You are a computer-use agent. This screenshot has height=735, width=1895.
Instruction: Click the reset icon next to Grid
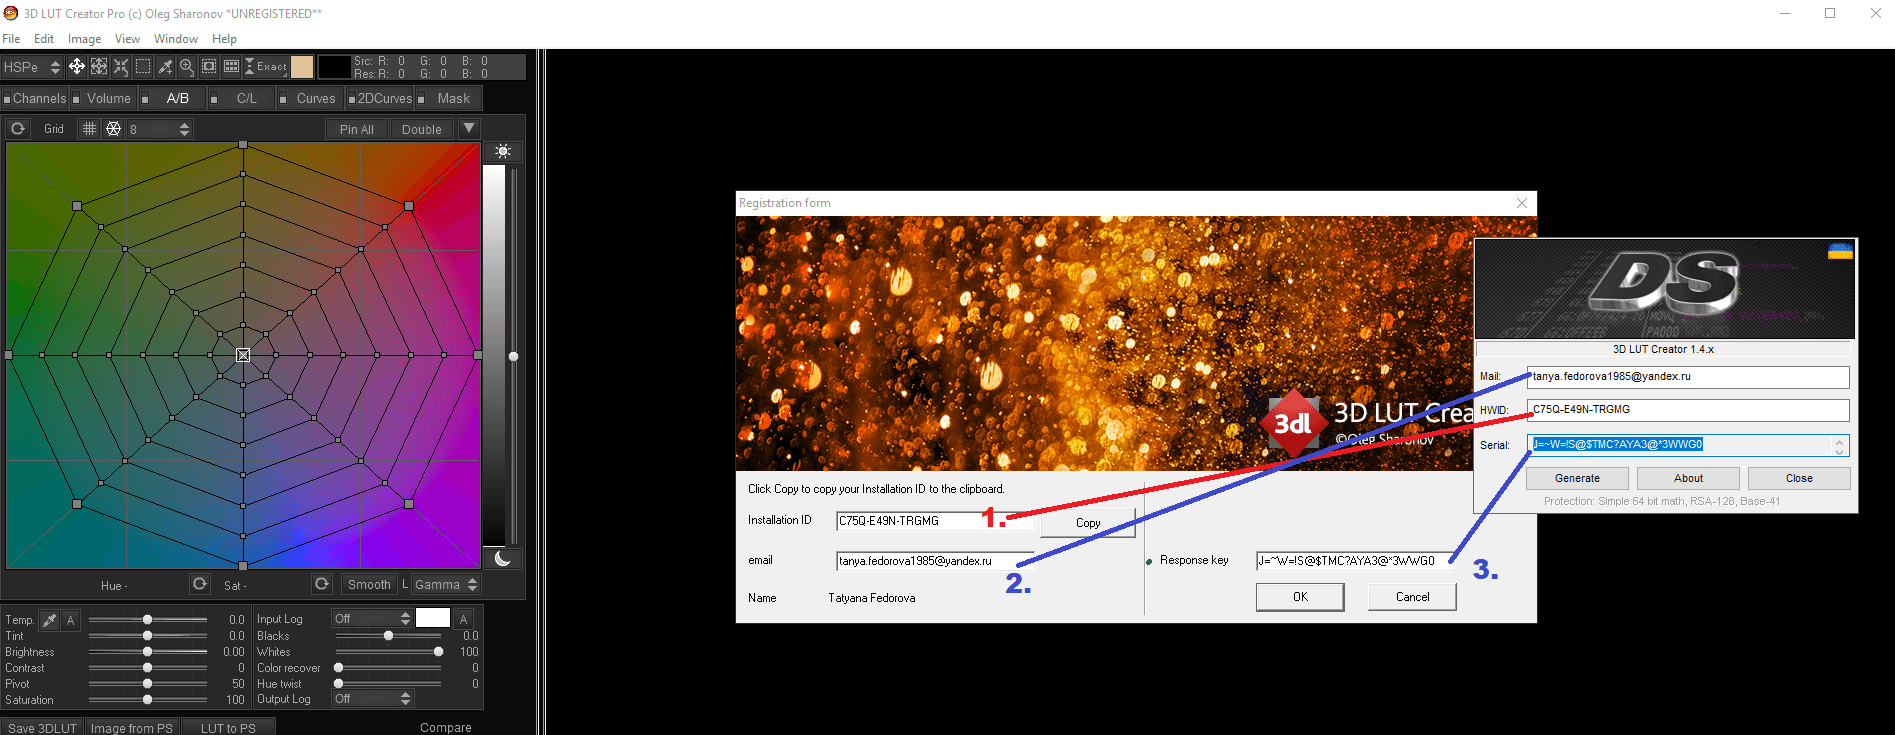point(18,129)
